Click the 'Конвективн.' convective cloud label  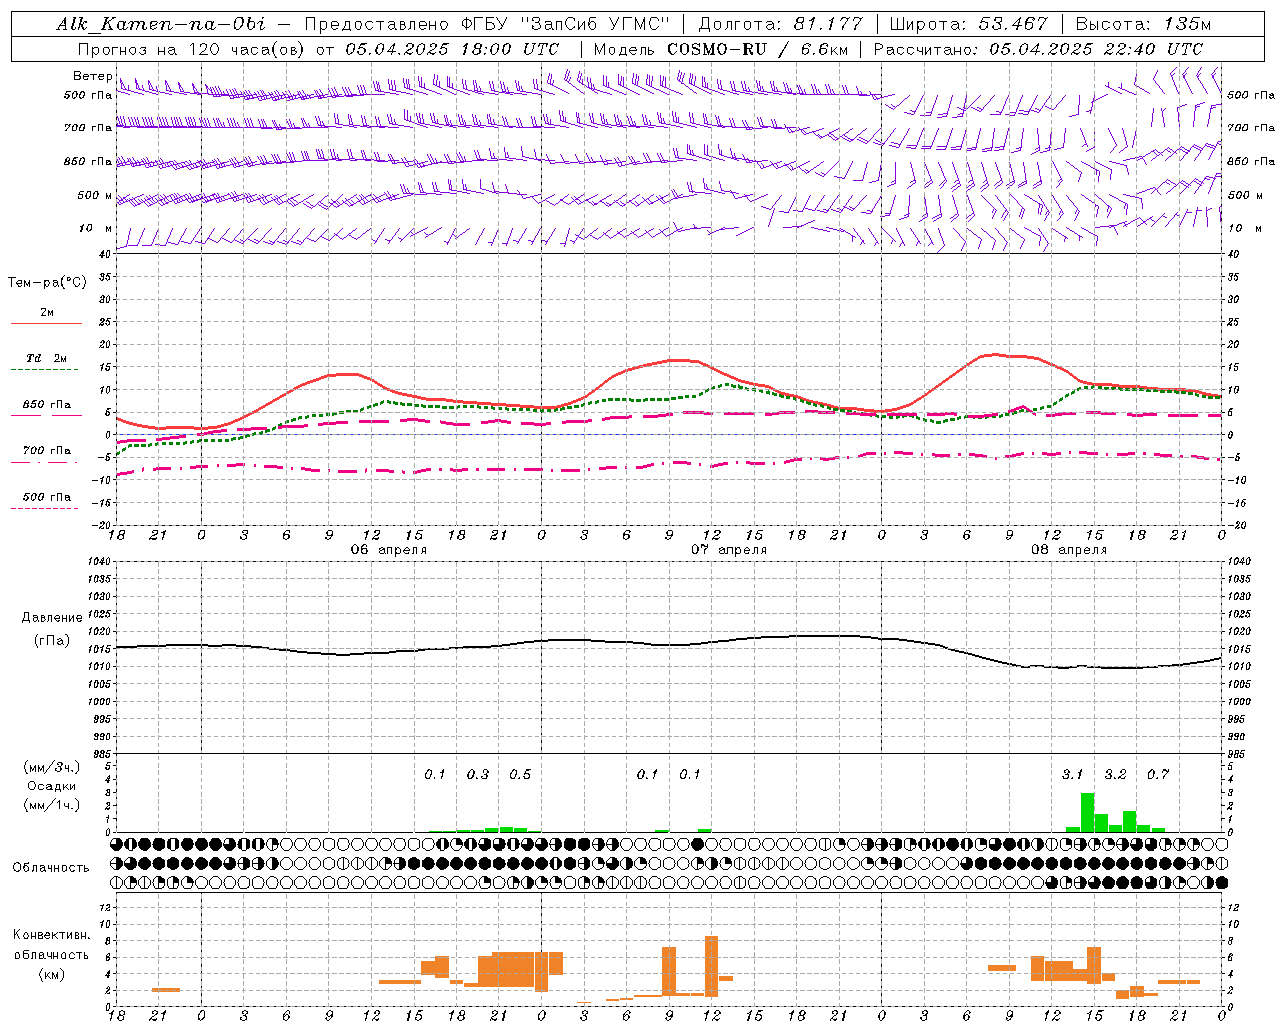click(x=52, y=935)
